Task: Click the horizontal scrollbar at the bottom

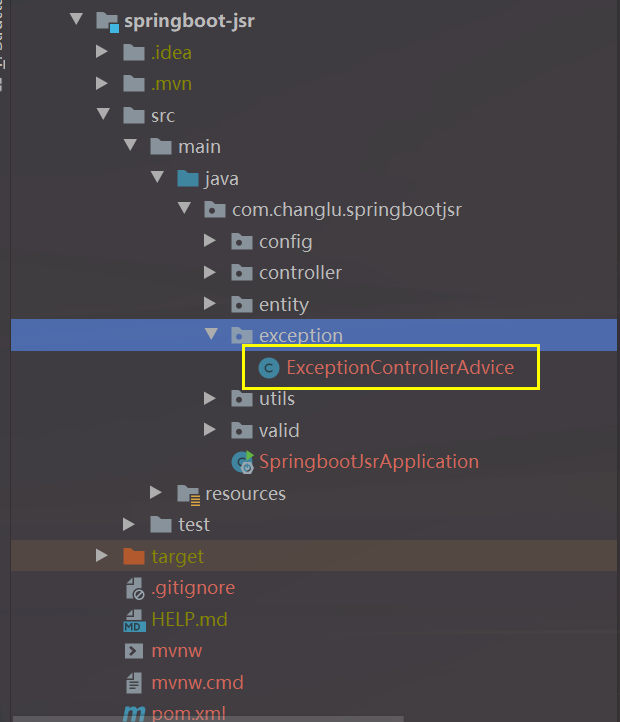Action: tap(208, 719)
